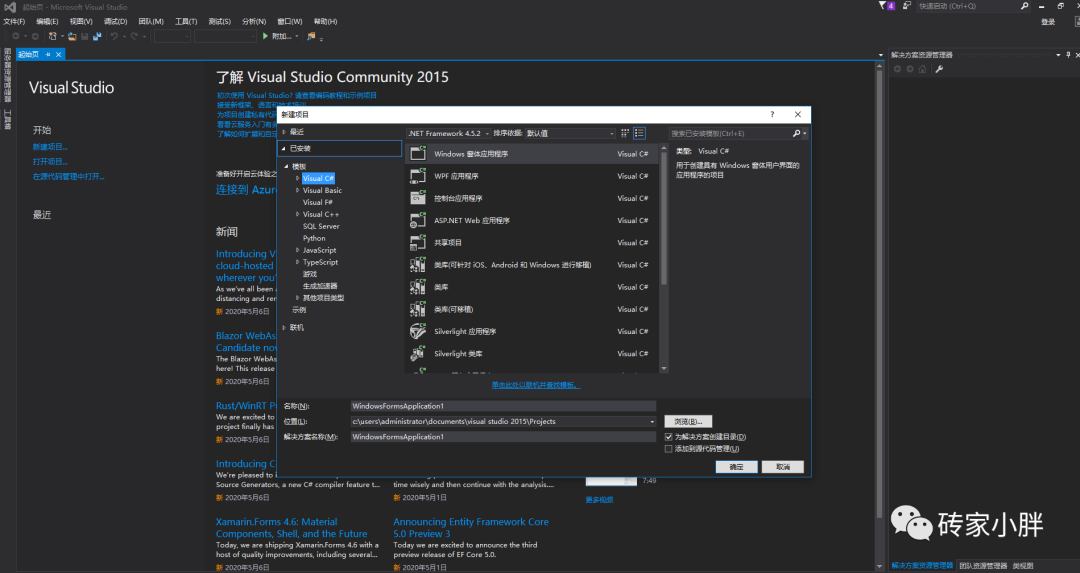Expand the Visual Basic tree node
This screenshot has height=573, width=1080.
pyautogui.click(x=298, y=190)
